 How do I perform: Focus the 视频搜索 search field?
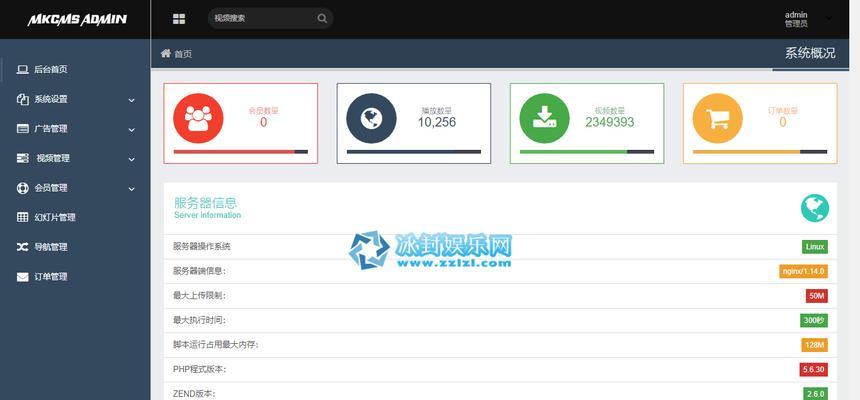[x=270, y=18]
